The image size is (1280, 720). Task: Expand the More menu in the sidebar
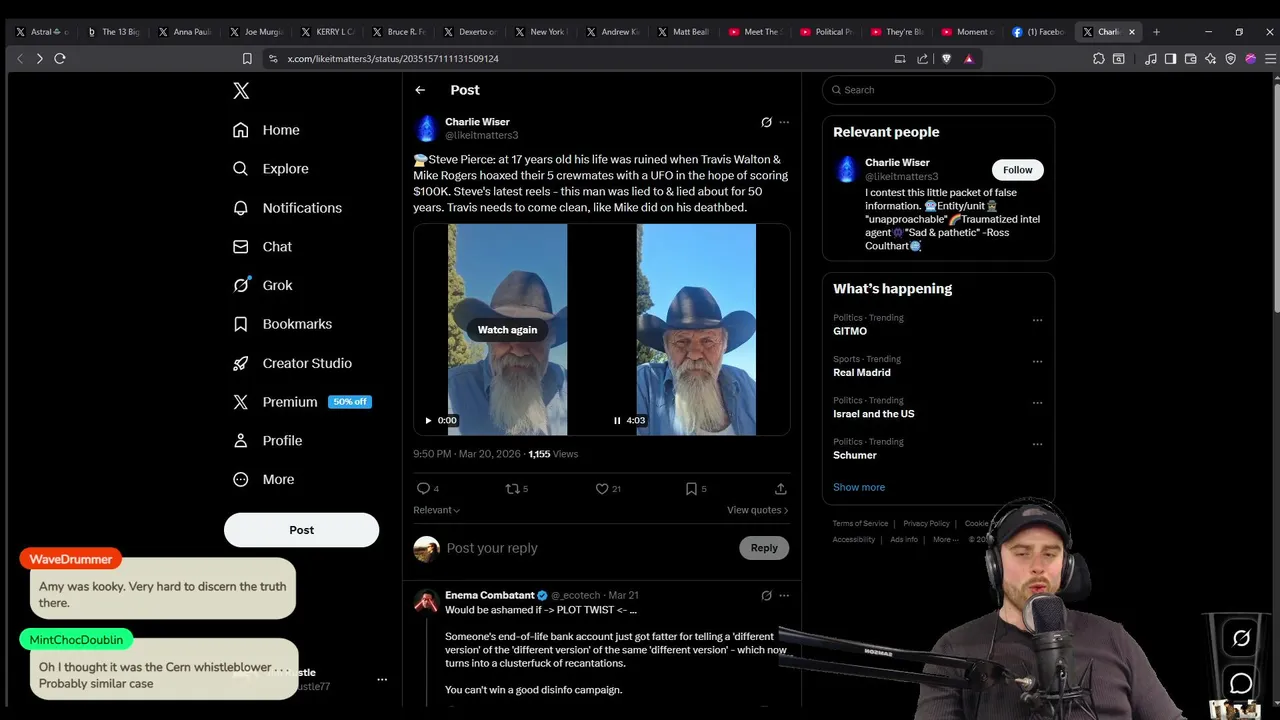point(263,480)
